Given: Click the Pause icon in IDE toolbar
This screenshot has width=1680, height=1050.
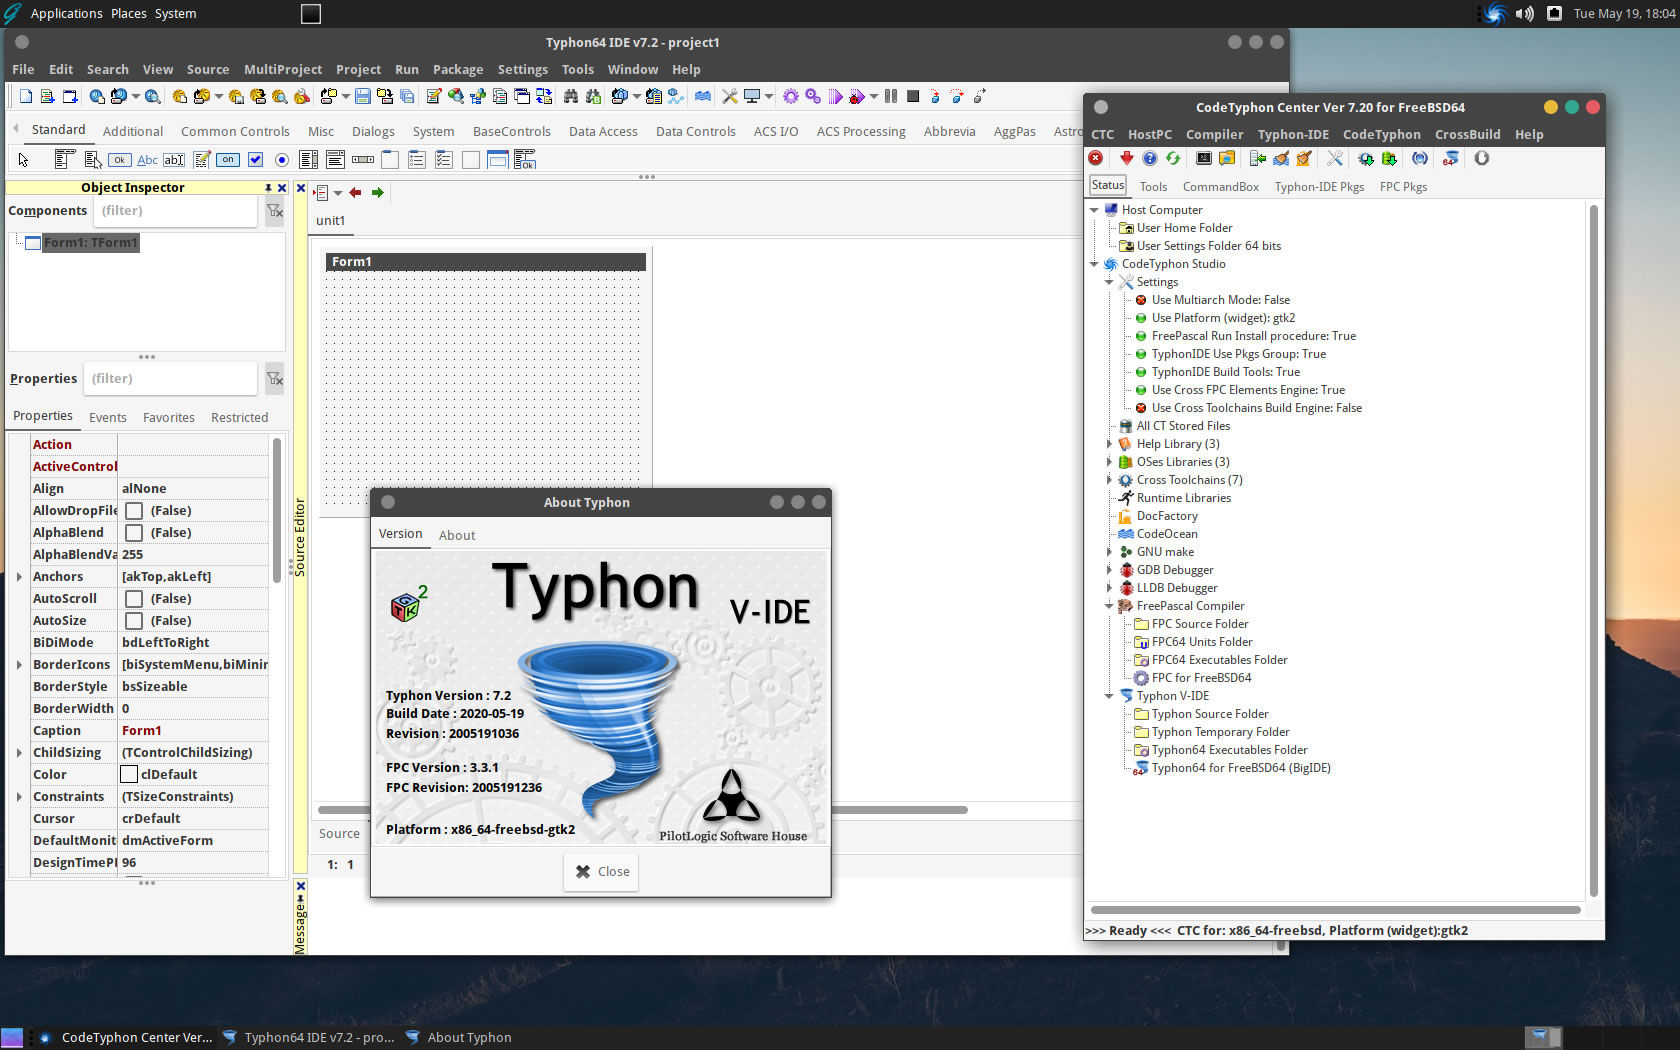Looking at the screenshot, I should [x=891, y=96].
